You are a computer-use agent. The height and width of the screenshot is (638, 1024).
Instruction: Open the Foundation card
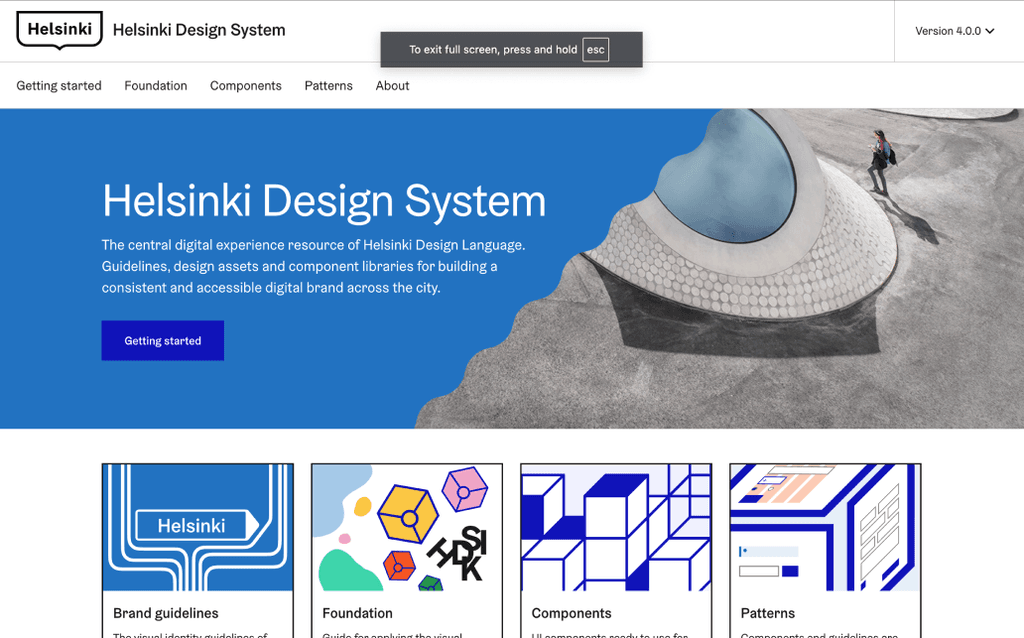355,613
